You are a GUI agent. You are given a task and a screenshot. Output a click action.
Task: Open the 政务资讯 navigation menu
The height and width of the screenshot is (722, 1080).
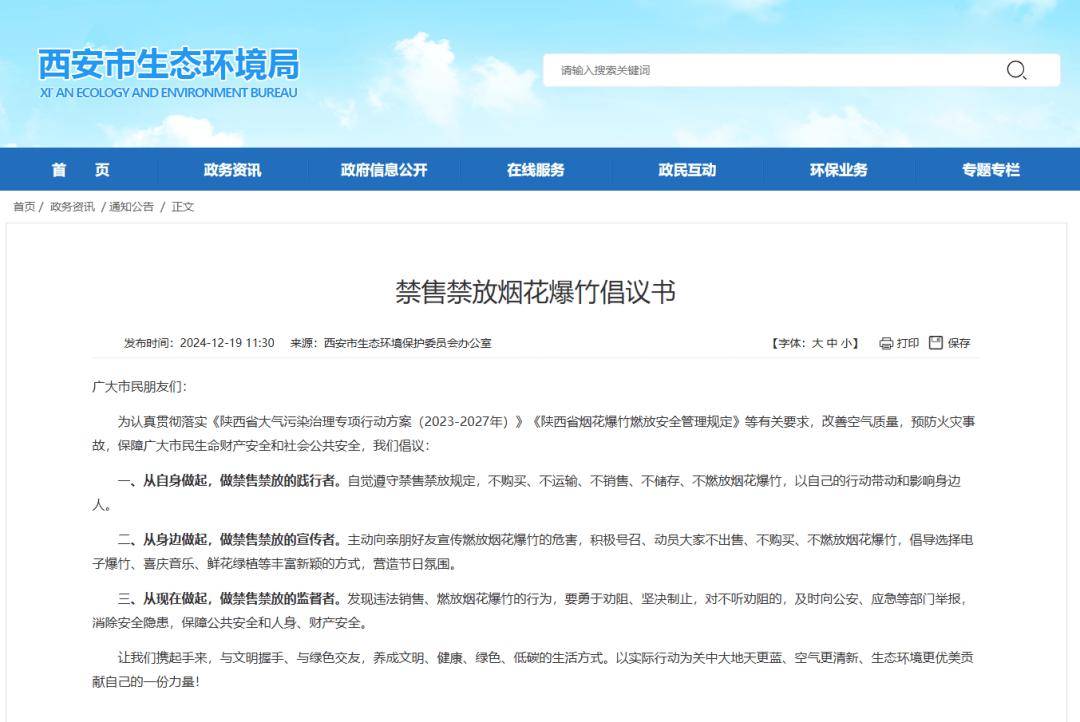pos(232,170)
